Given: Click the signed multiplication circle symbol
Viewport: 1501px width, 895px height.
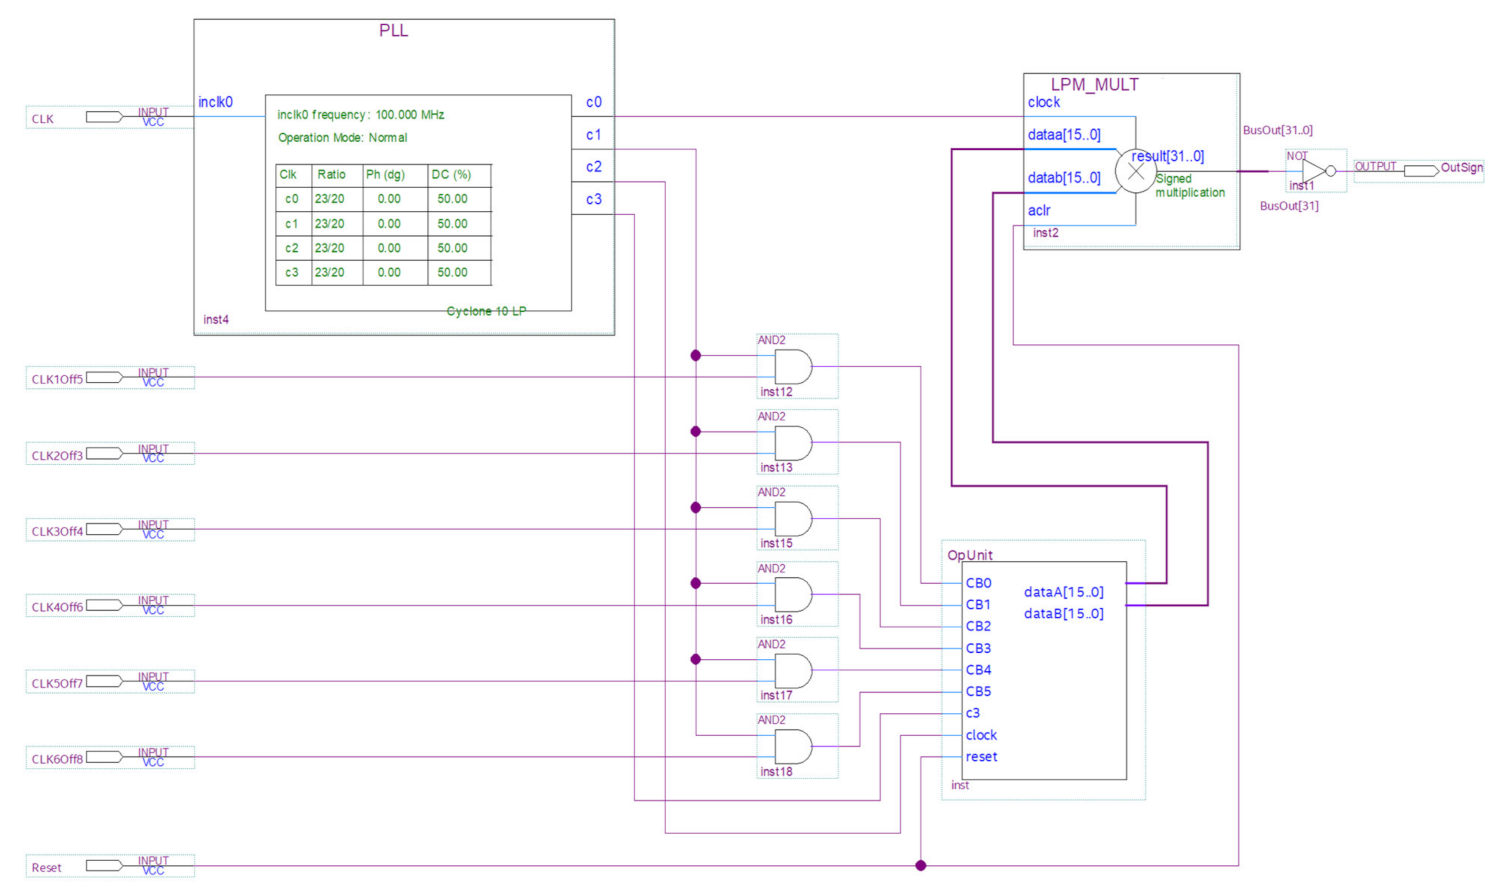Looking at the screenshot, I should tap(1134, 172).
